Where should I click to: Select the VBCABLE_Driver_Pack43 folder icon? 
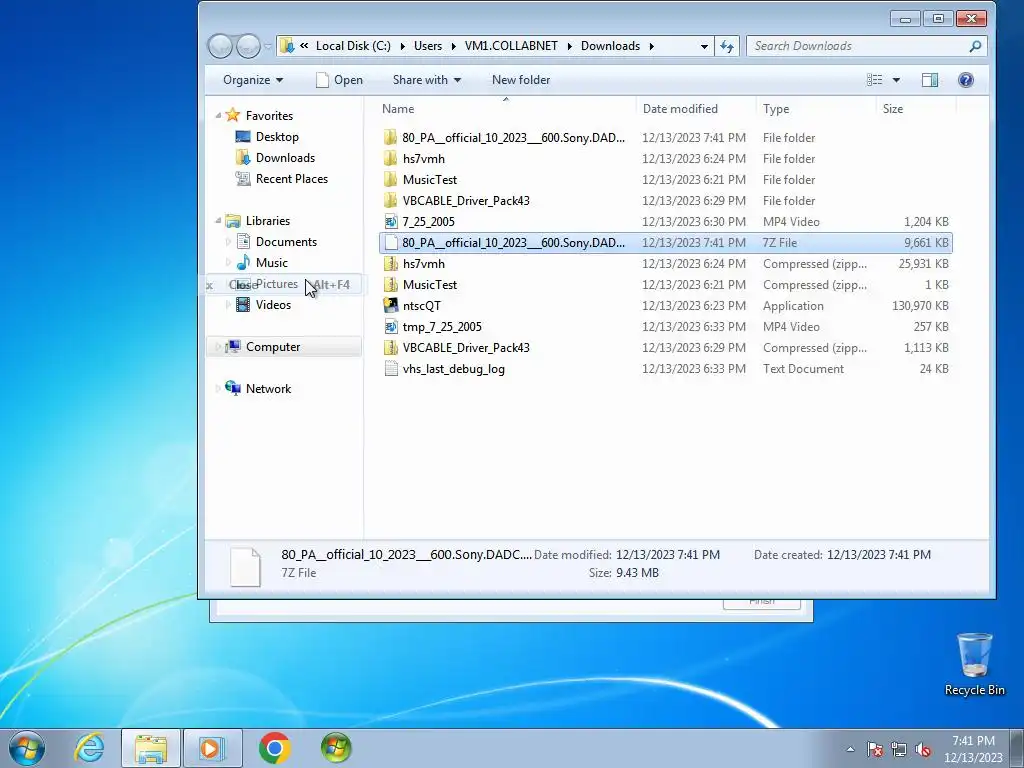click(391, 200)
